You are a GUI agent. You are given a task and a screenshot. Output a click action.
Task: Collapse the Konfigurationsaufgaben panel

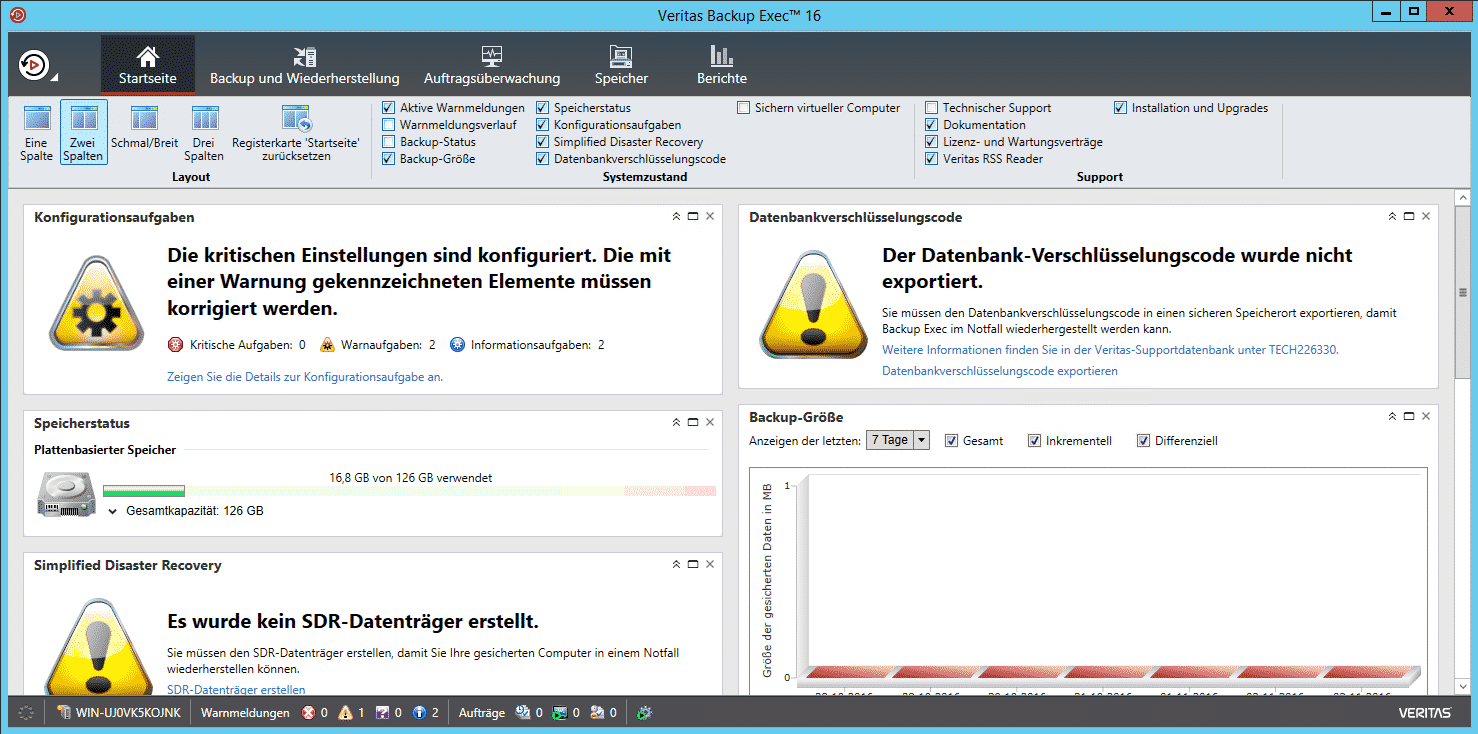[676, 217]
